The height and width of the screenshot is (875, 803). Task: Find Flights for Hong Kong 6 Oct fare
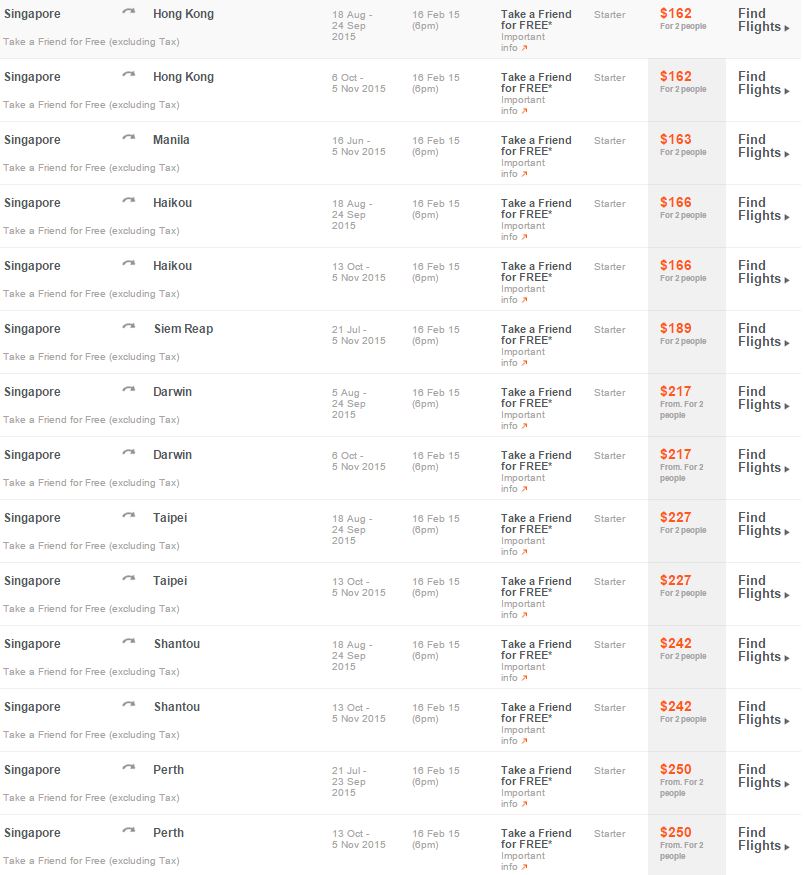point(763,83)
